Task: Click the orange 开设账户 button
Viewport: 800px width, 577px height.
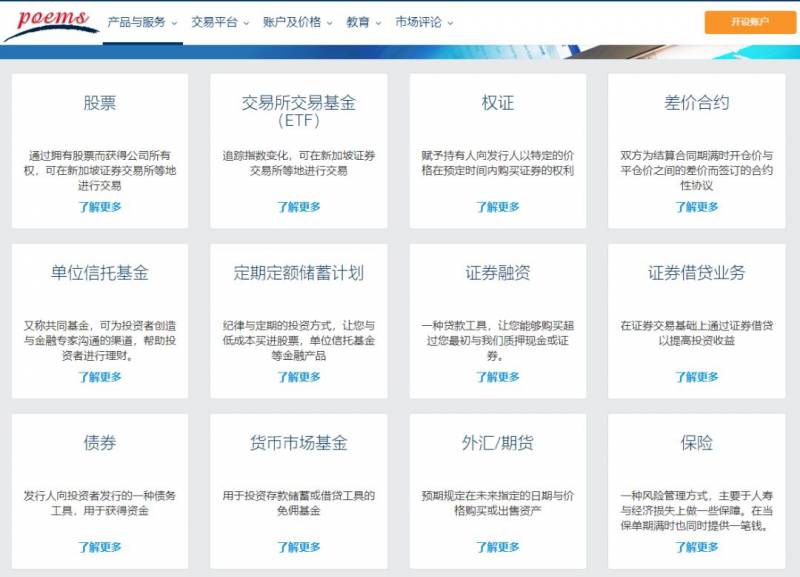Action: point(750,22)
